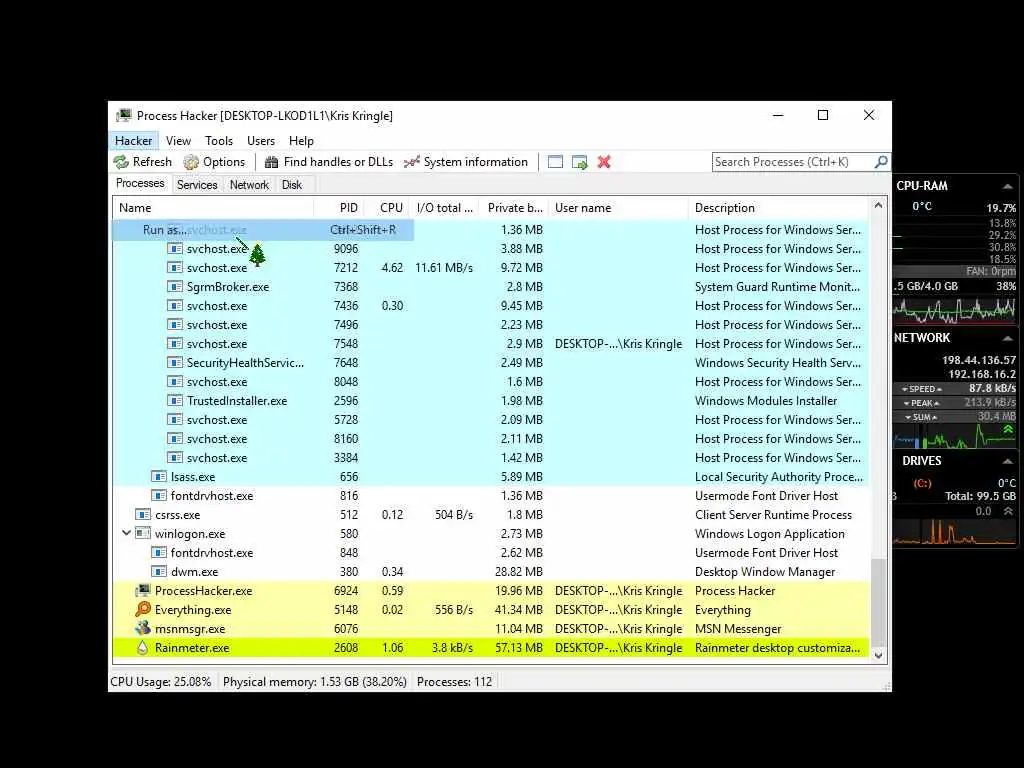
Task: Click the process list scroll up arrow
Action: click(878, 206)
